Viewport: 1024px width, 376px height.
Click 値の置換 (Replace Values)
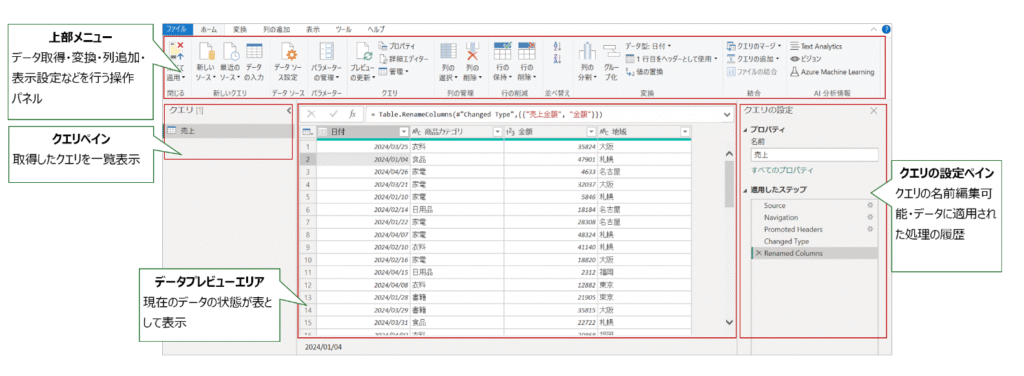tap(646, 71)
